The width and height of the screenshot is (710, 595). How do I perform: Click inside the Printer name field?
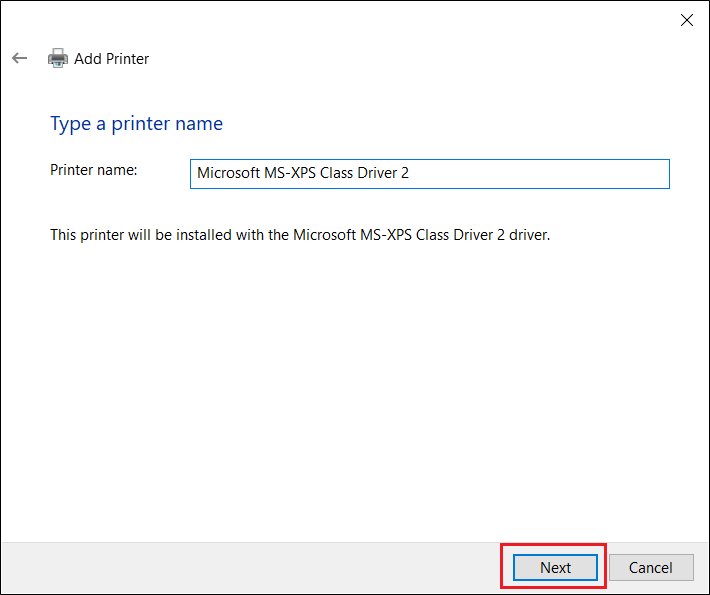[429, 173]
